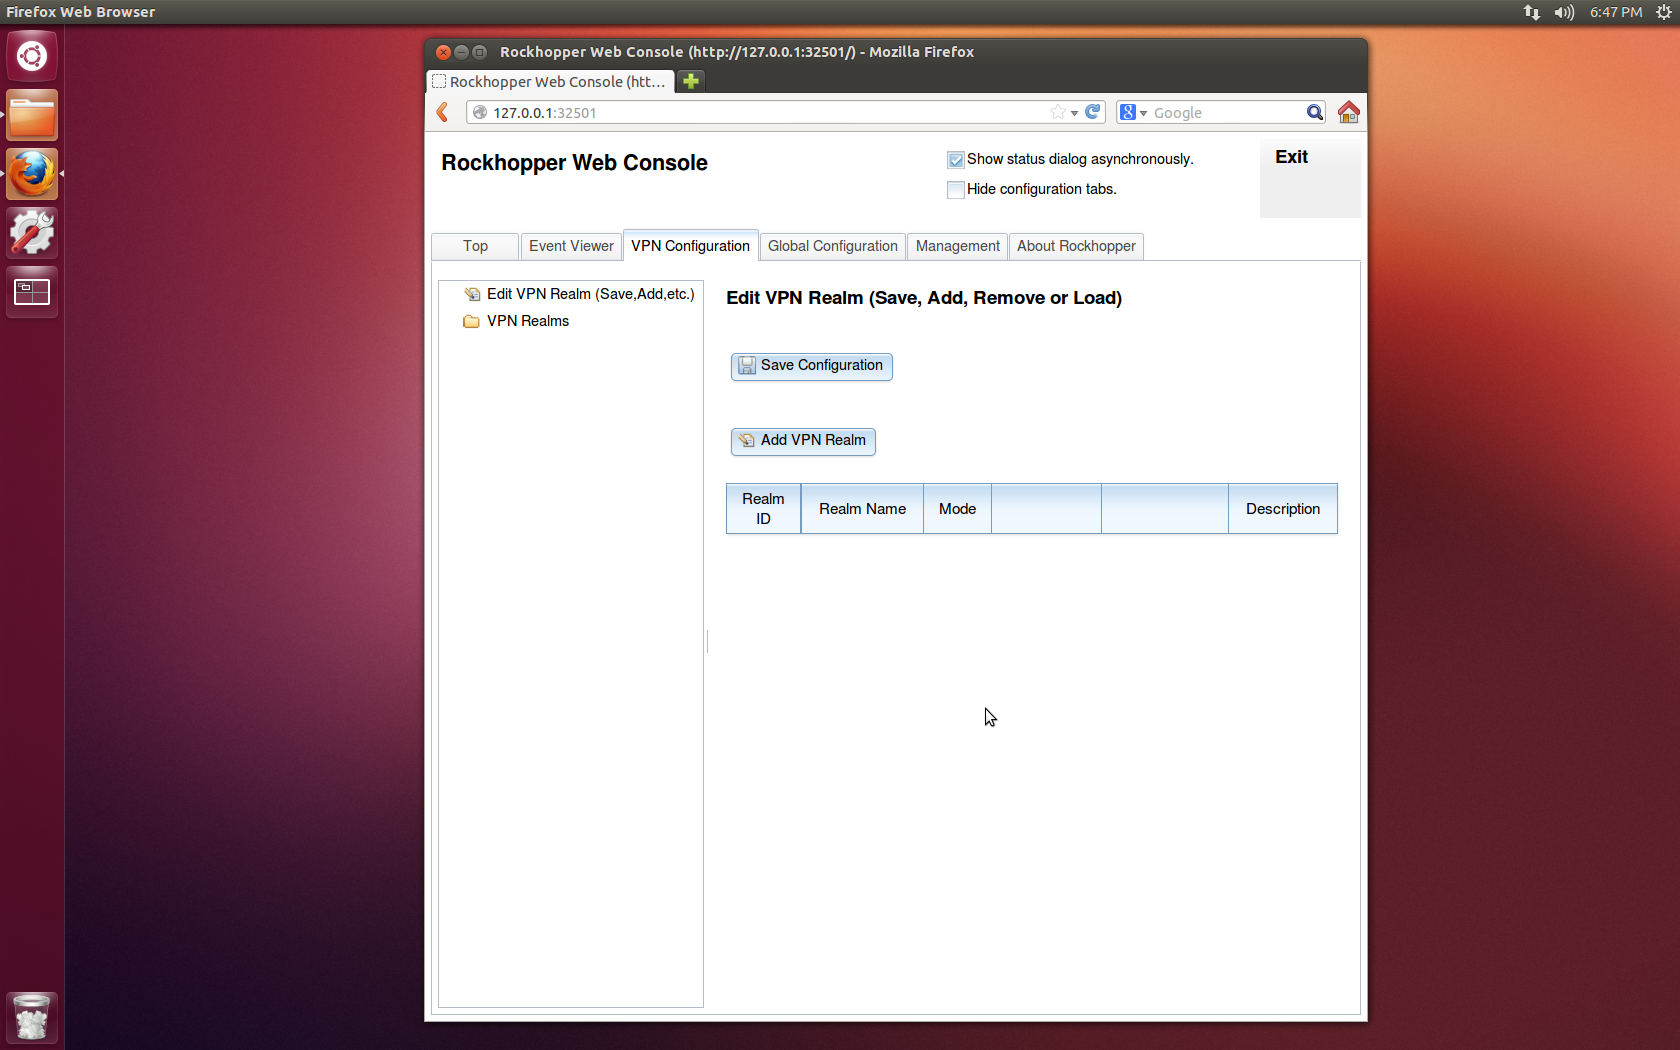Open the Files launcher in the dock

click(32, 116)
